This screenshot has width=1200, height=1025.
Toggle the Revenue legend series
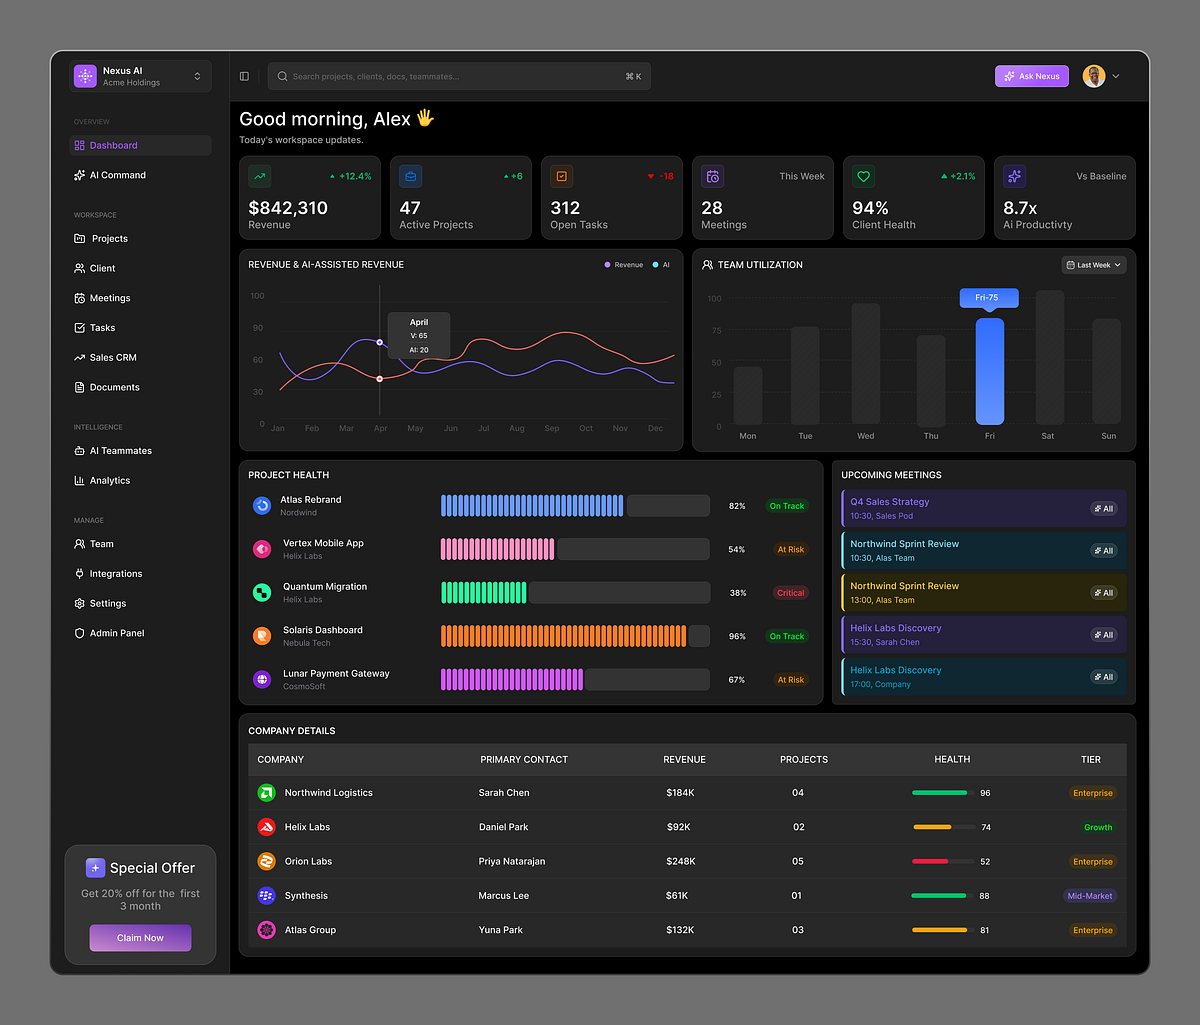pos(624,265)
